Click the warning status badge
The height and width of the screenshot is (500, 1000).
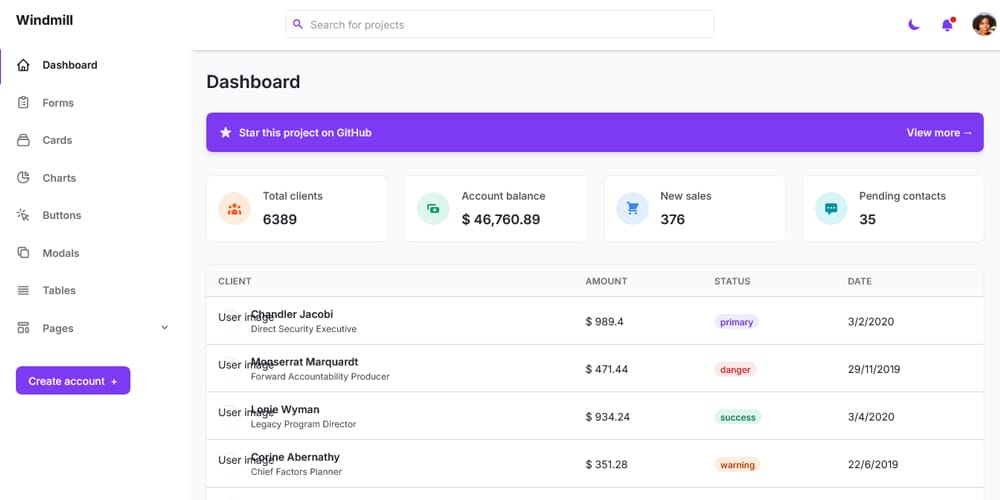point(737,465)
